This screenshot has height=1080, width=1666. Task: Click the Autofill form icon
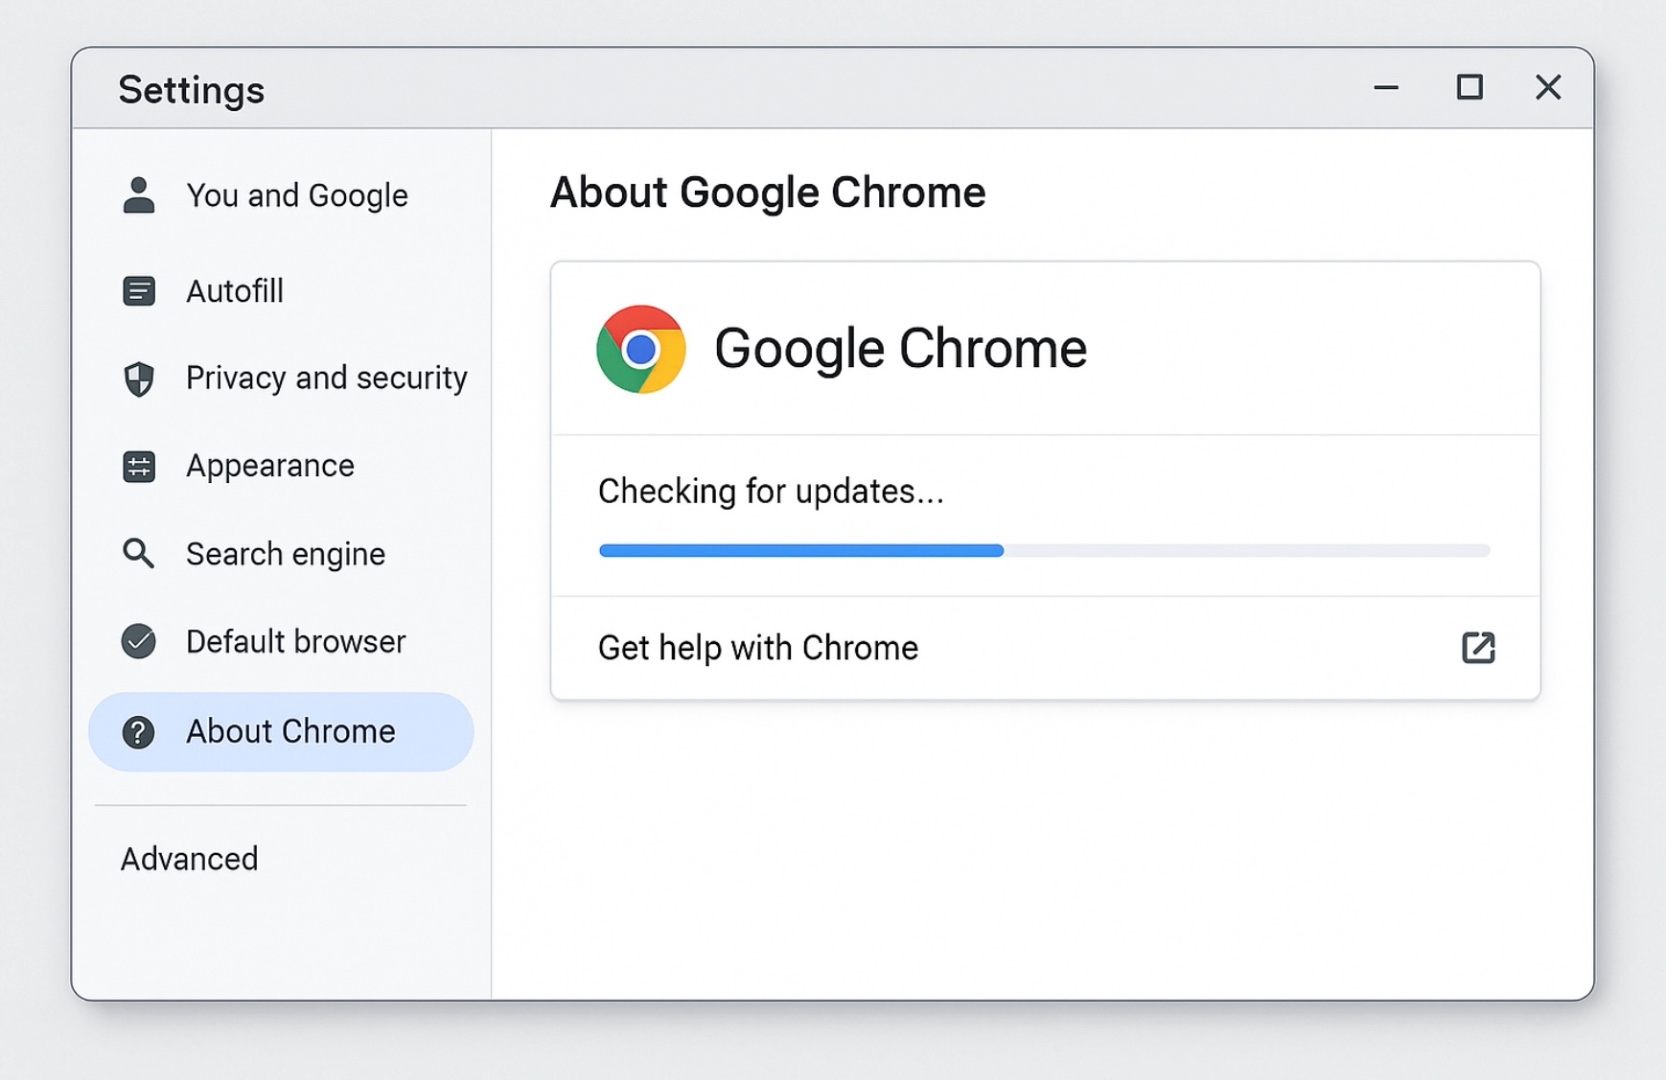[139, 291]
